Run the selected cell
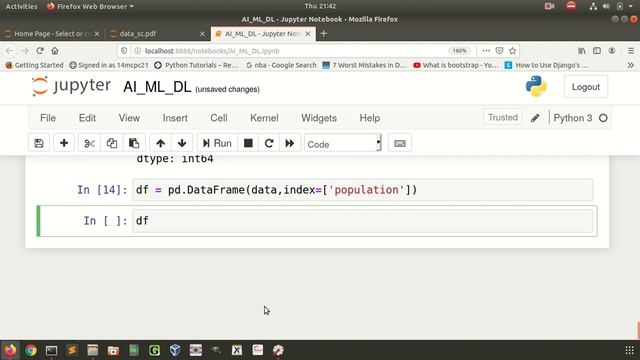This screenshot has width=640, height=360. point(217,143)
